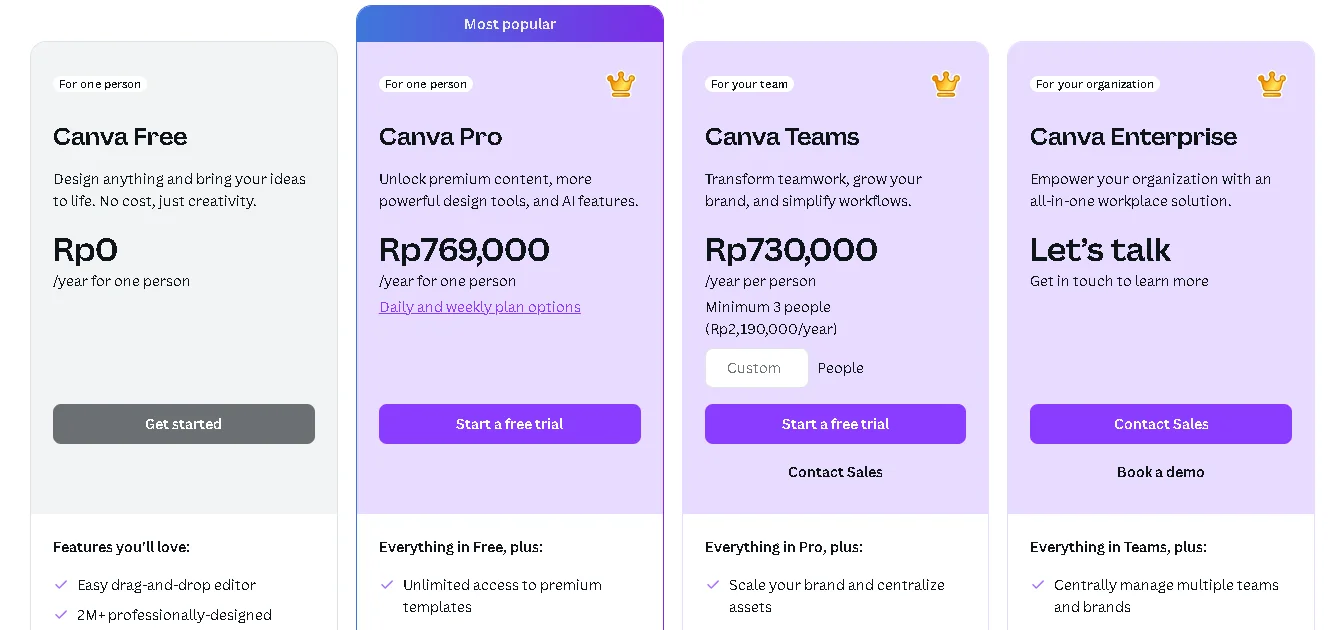
Task: Click the For one person badge on Free card
Action: click(100, 84)
